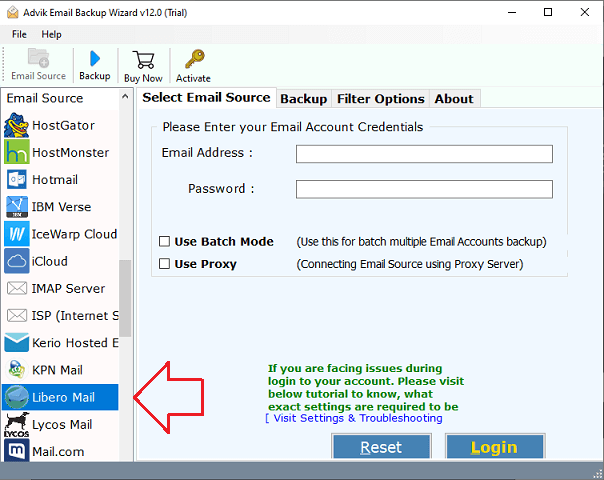Click the Buy Now shopping cart icon
Screen dimensions: 604x480
point(143,60)
